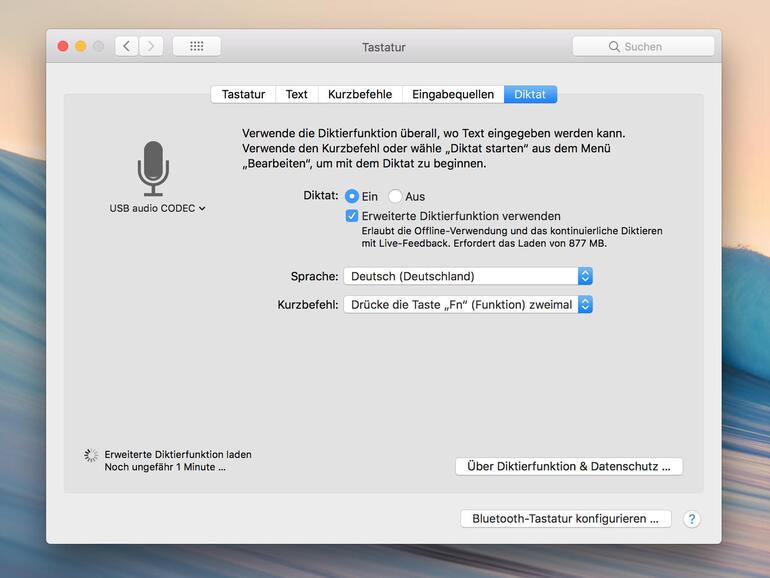Click the 'Sprache:' label
Viewport: 770px width, 578px height.
coord(314,276)
